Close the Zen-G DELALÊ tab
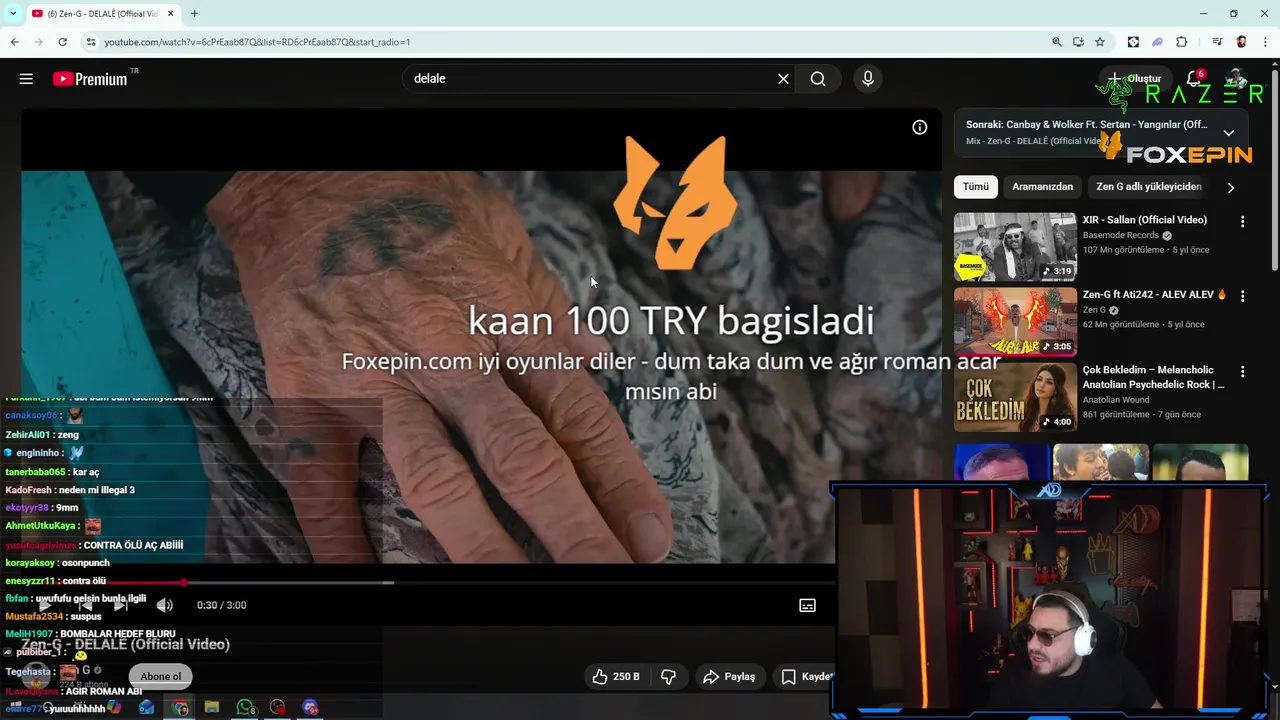1280x720 pixels. pos(171,14)
